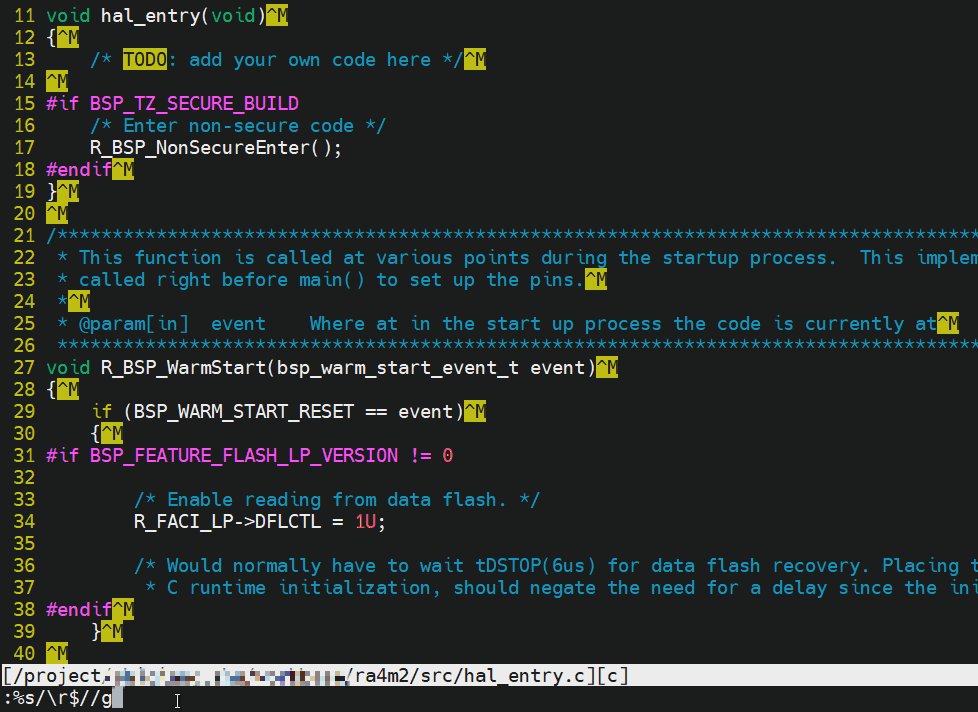The width and height of the screenshot is (978, 712).
Task: Click the R_BSP_NonSecureEnter() call
Action: click(216, 148)
